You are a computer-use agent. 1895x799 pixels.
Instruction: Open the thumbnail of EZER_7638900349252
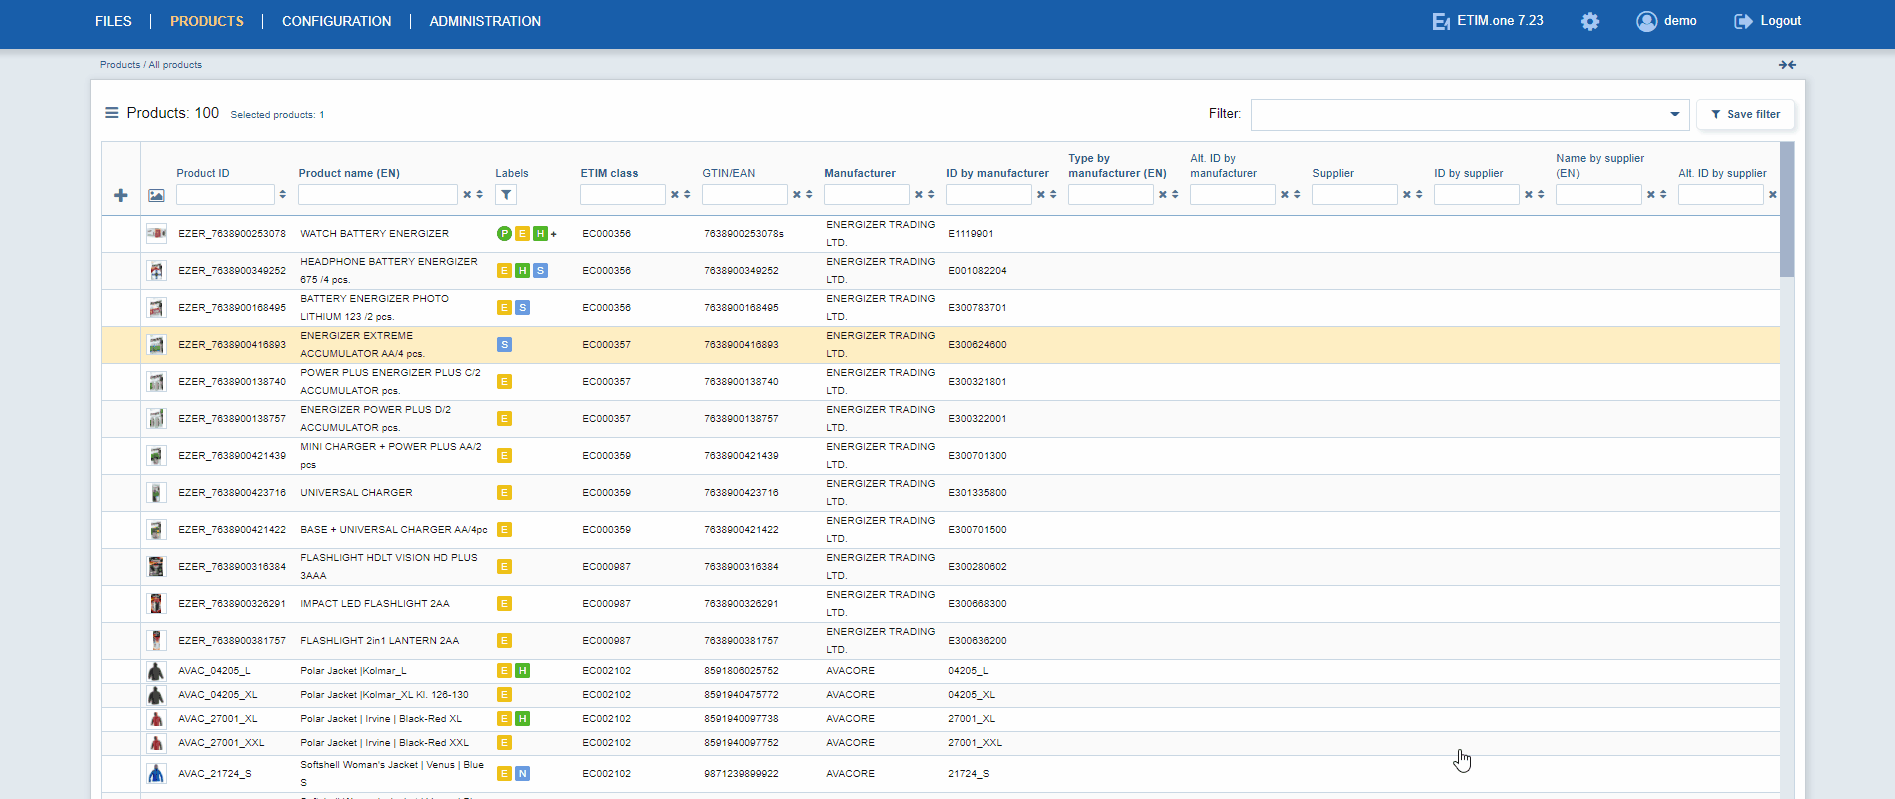(x=156, y=271)
